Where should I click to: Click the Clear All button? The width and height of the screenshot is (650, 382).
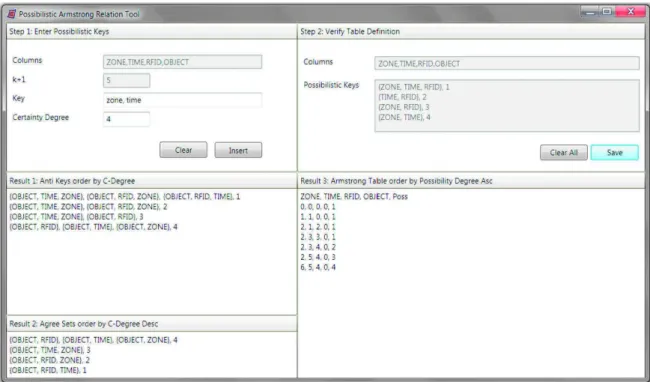pyautogui.click(x=563, y=152)
